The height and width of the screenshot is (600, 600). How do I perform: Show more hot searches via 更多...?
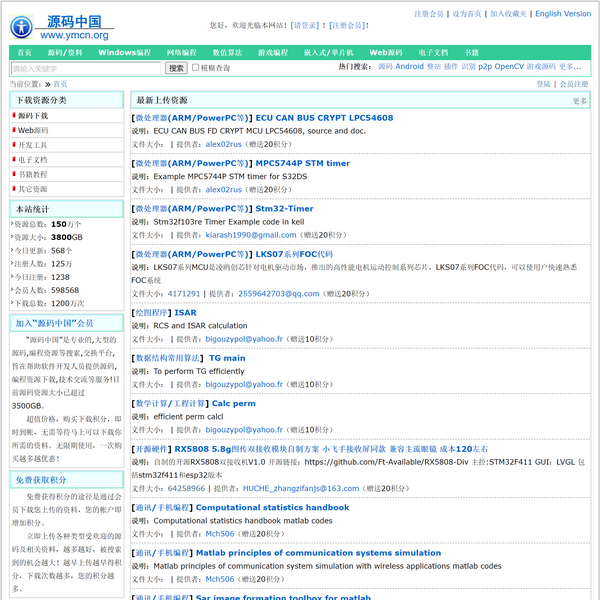click(571, 67)
